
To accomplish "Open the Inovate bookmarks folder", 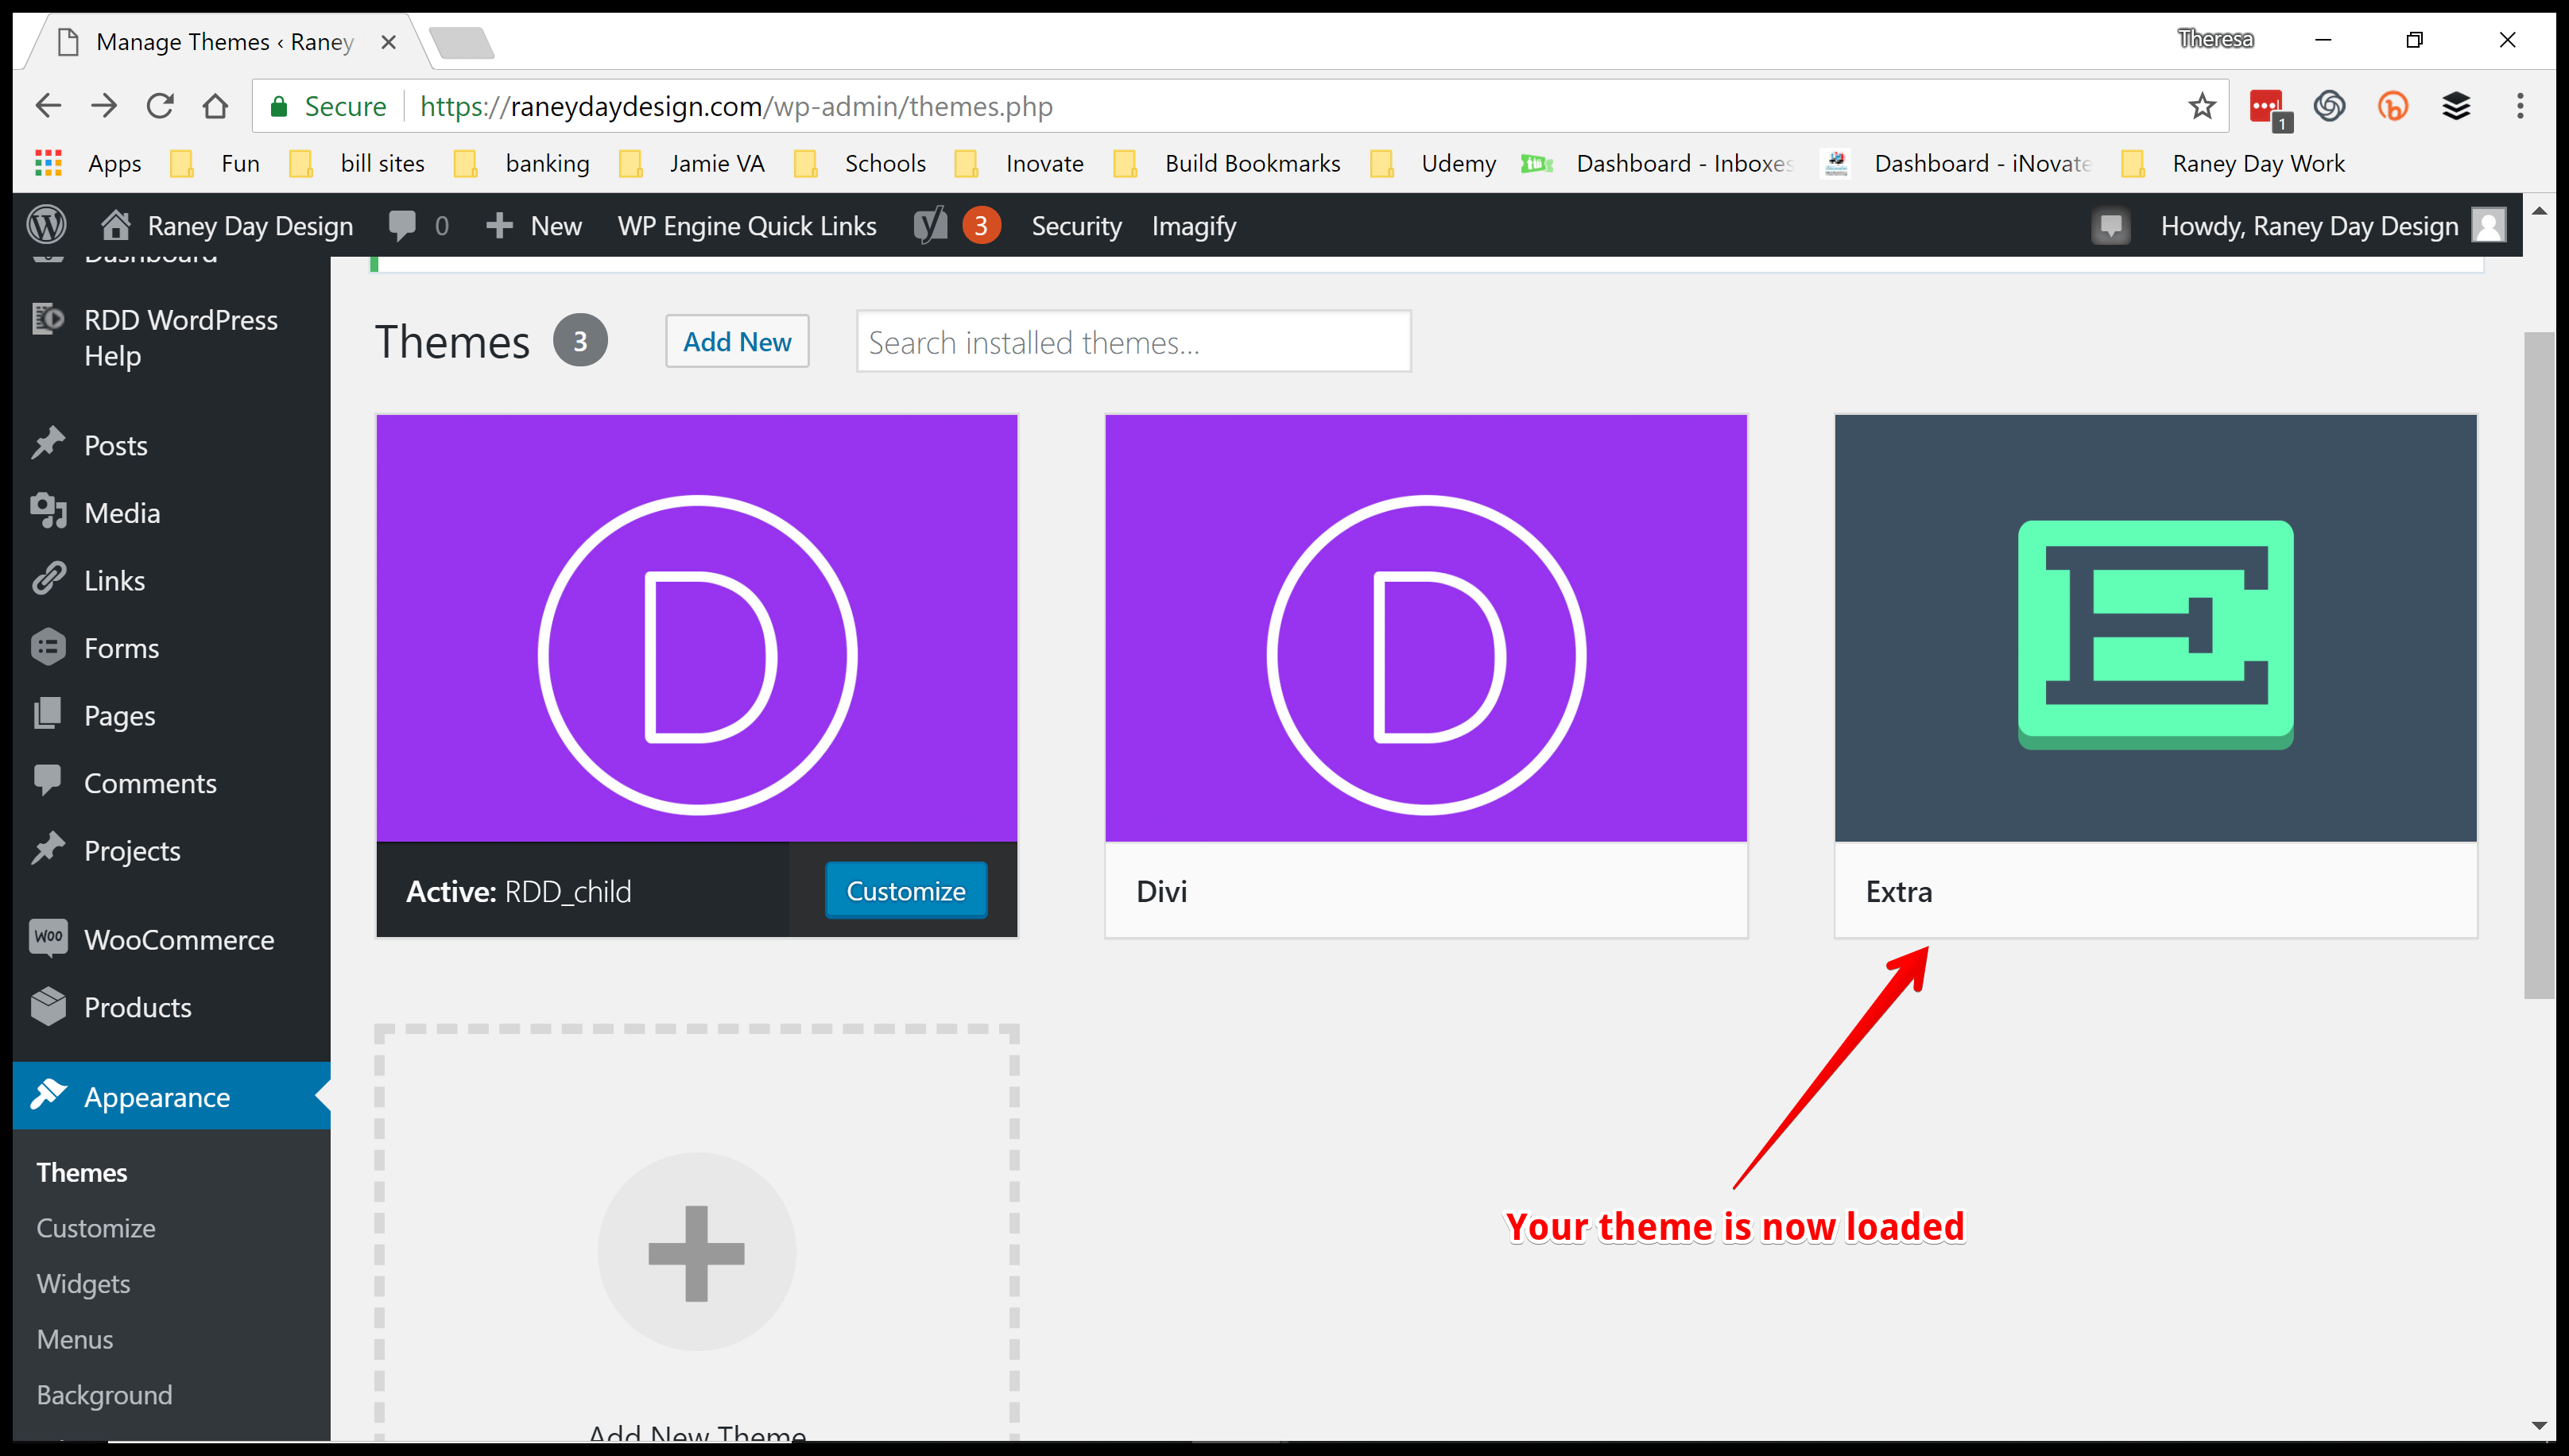I will point(1019,163).
